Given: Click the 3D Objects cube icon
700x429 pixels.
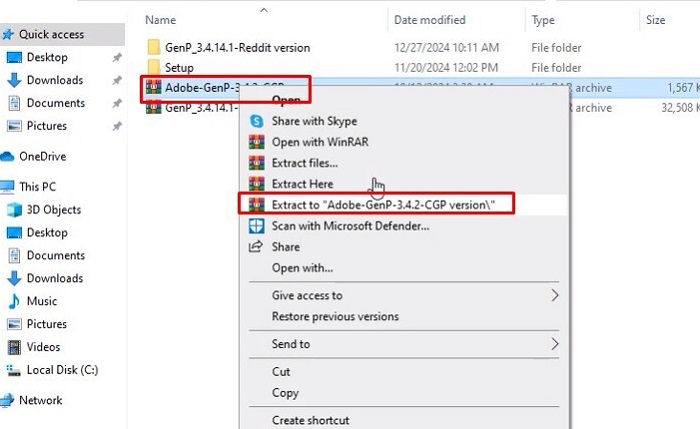Looking at the screenshot, I should (x=14, y=210).
